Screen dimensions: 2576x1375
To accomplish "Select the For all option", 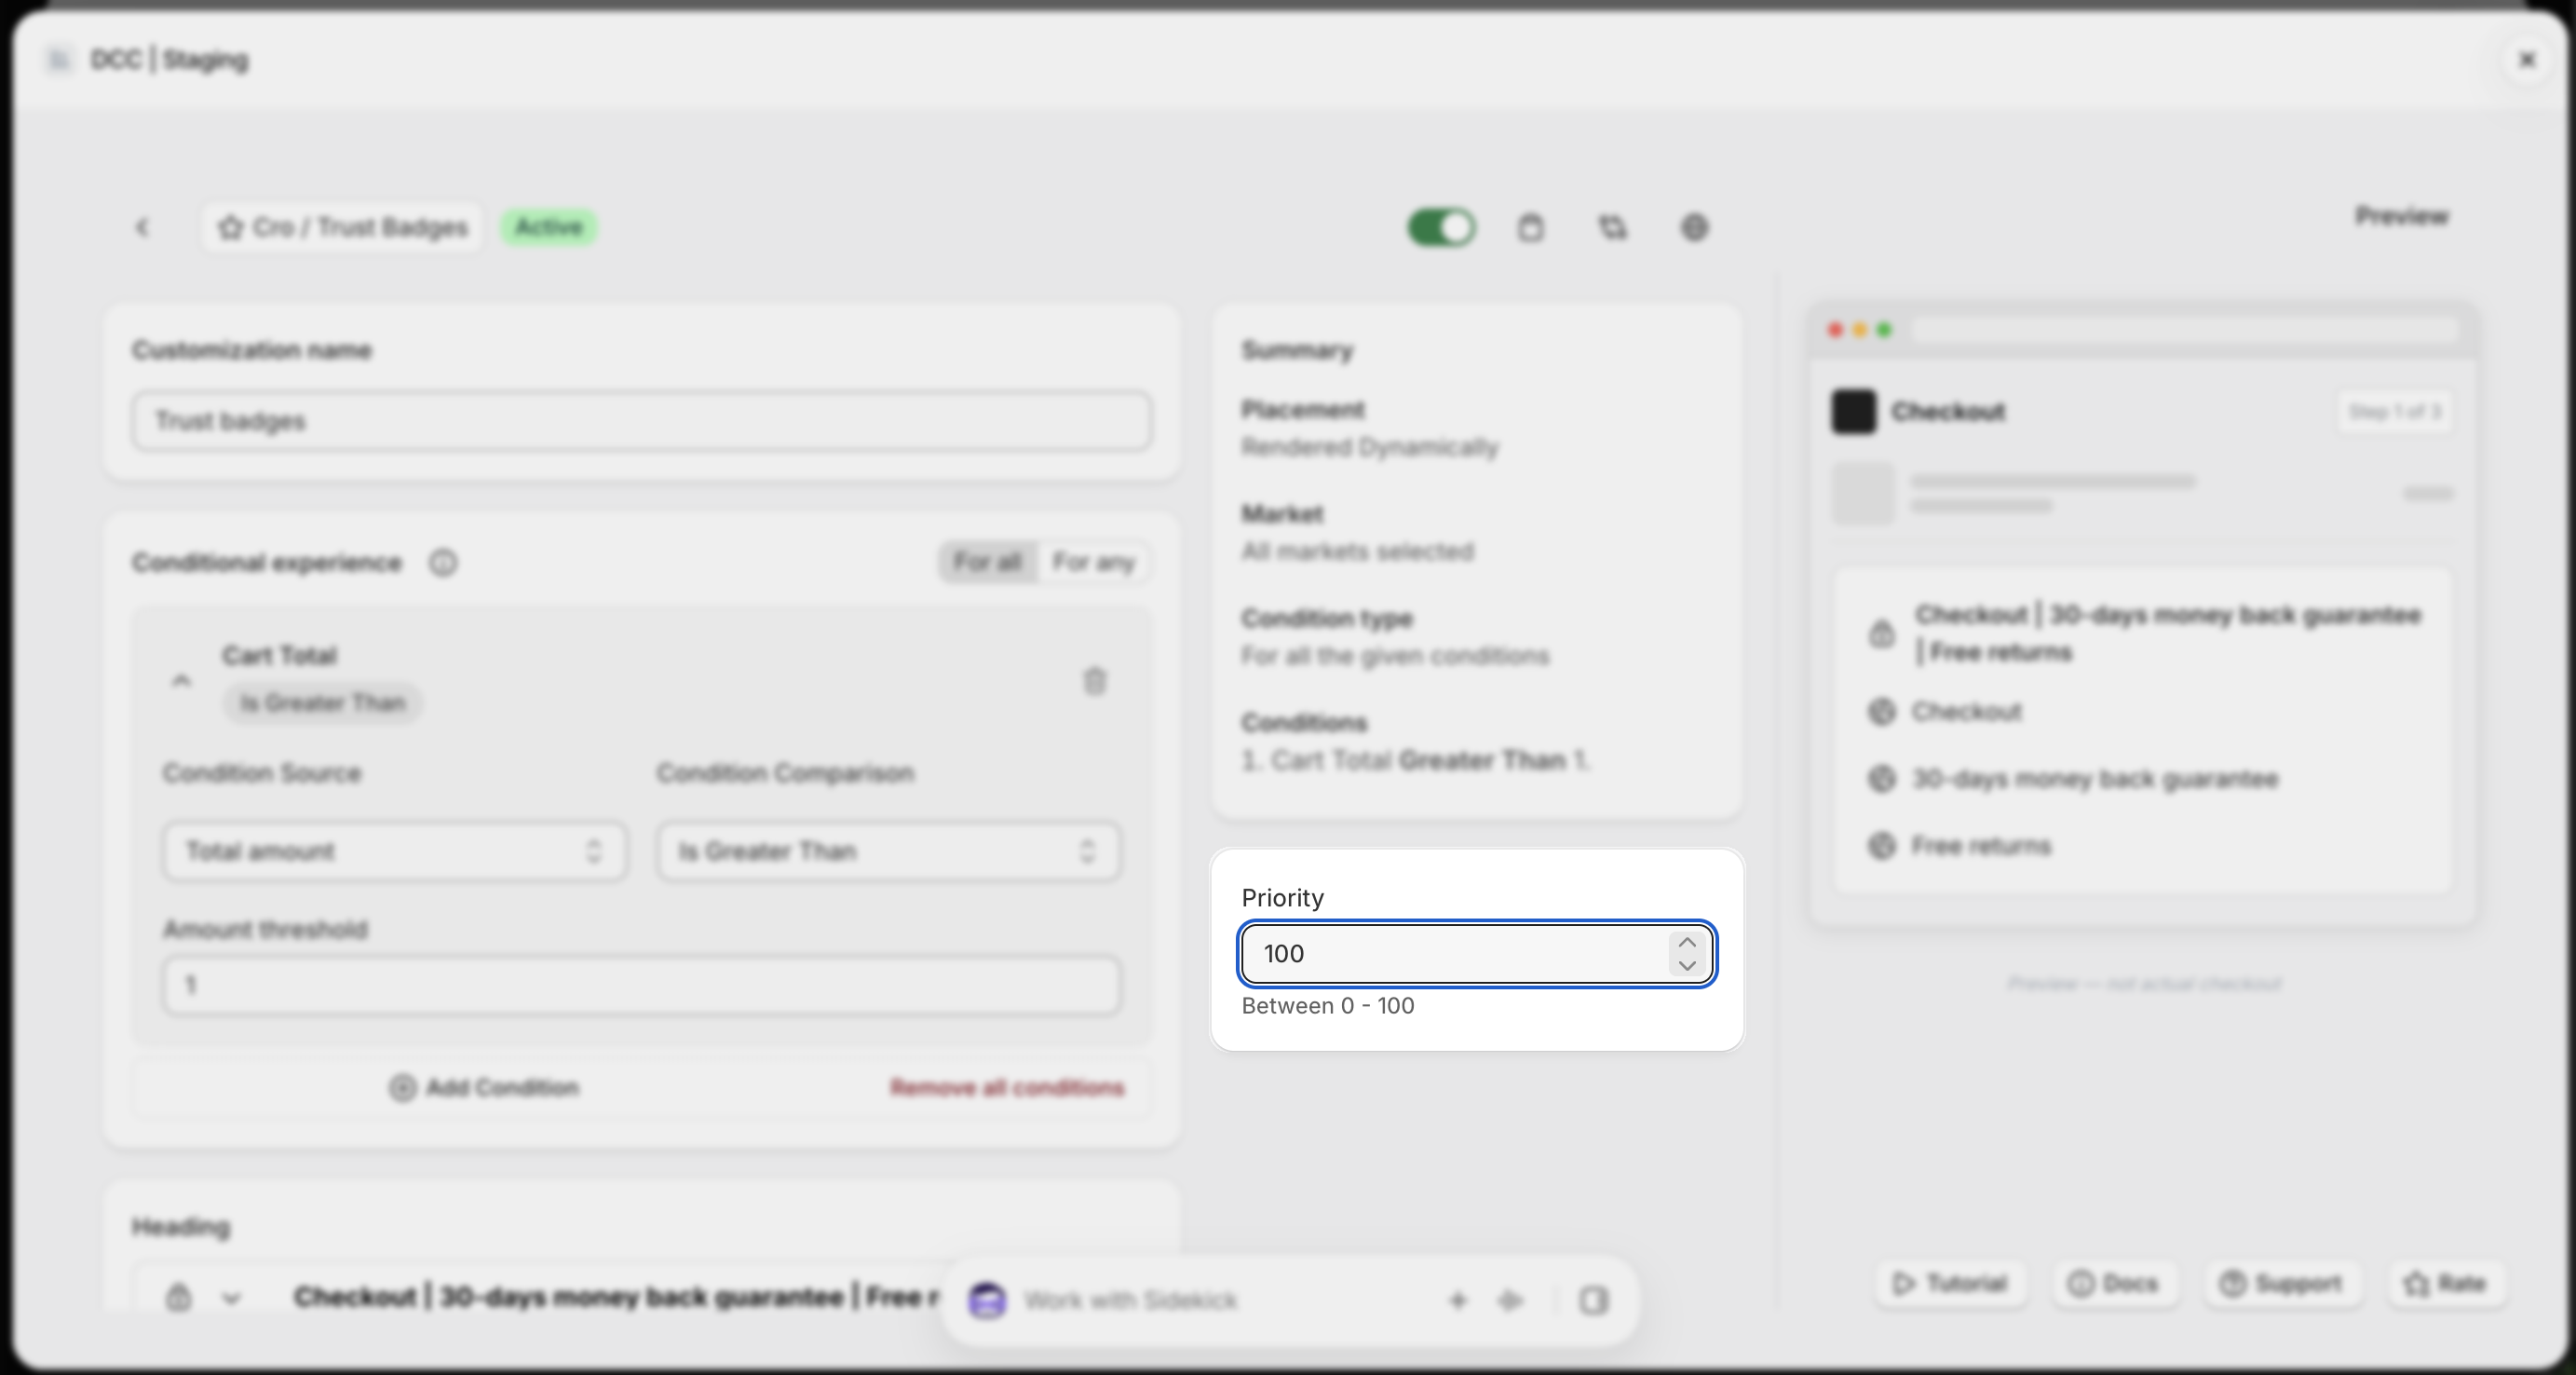I will 987,562.
